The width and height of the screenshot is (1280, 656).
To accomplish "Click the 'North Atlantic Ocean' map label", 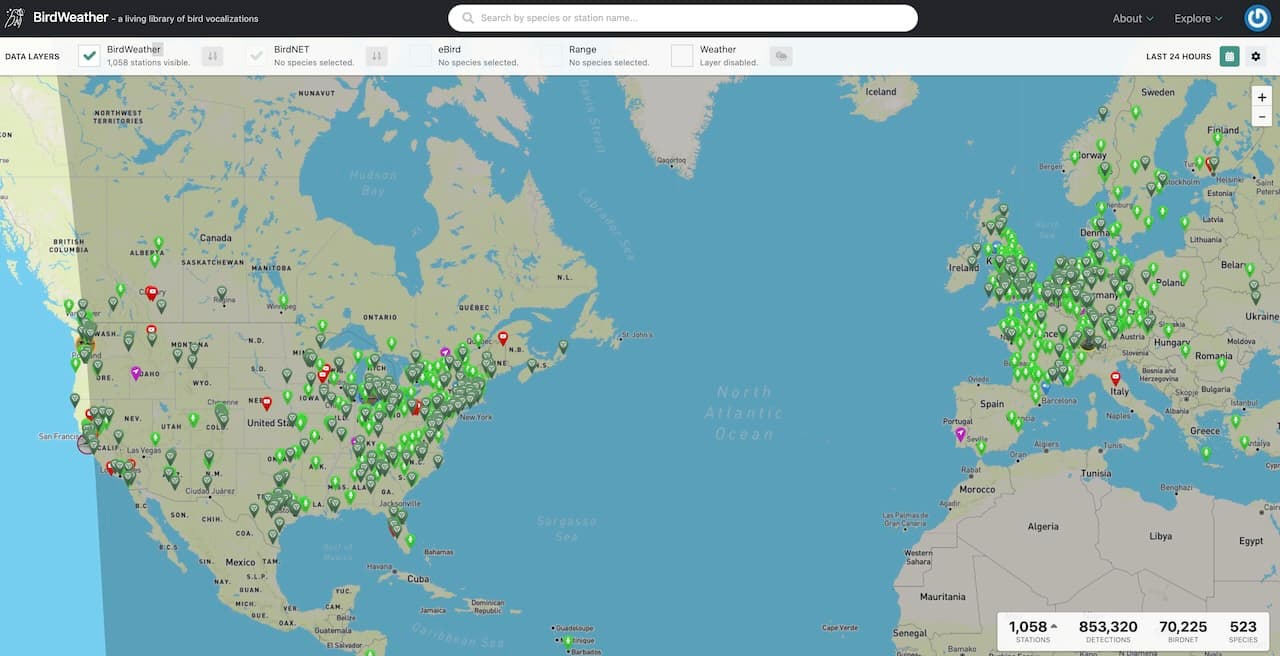I will (x=744, y=412).
